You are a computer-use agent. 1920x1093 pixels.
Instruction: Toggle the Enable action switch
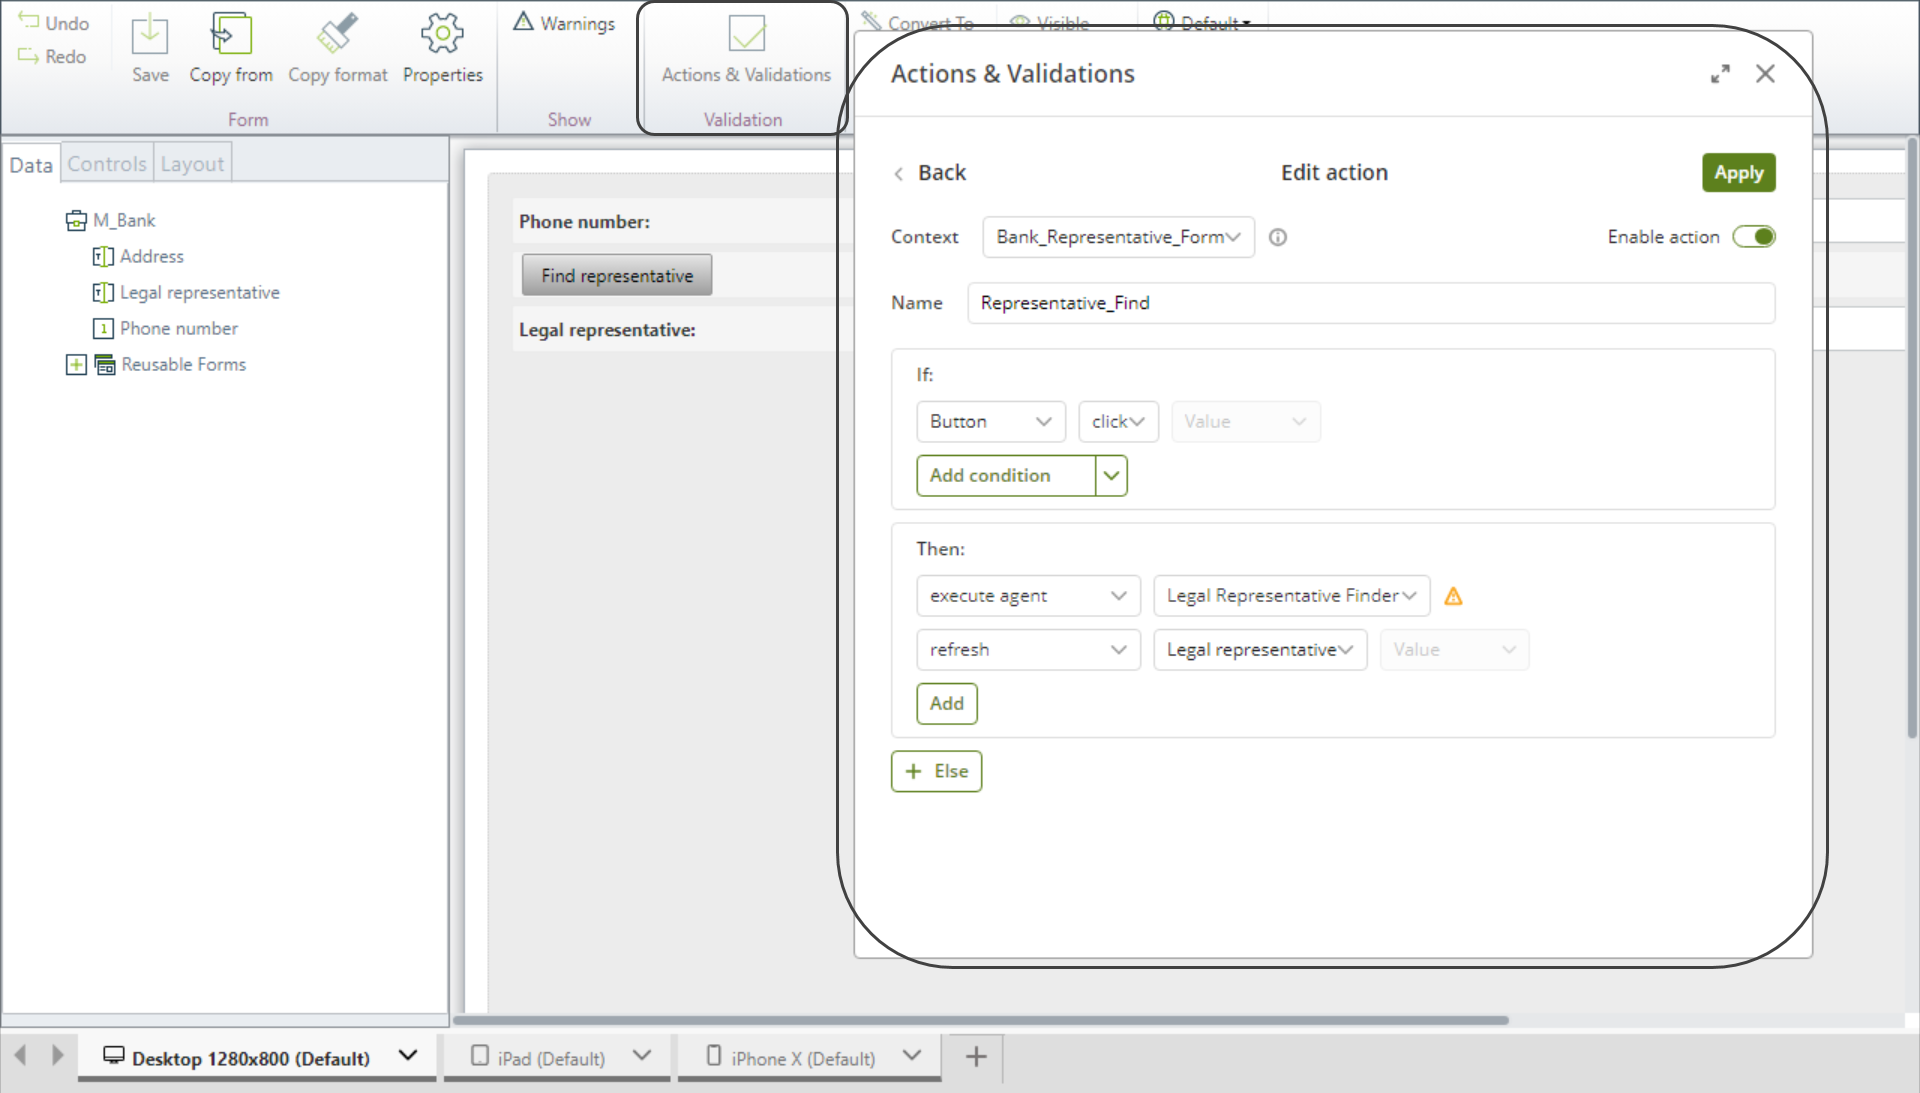1754,237
